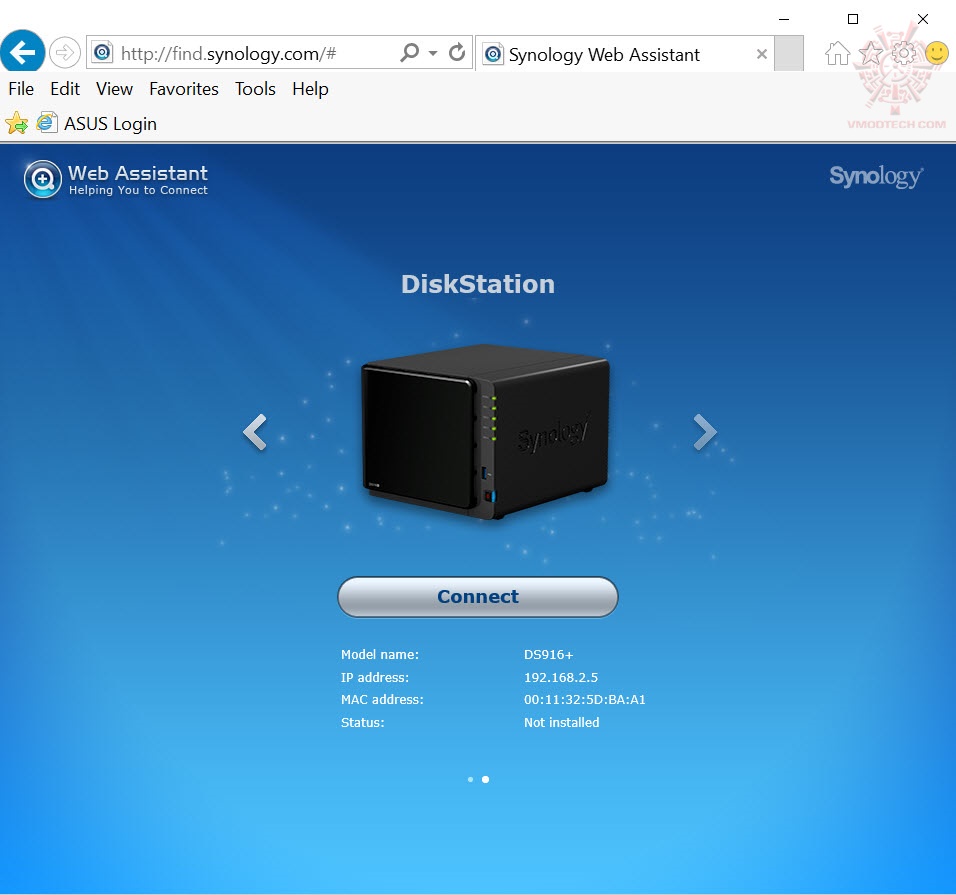Open the View menu
This screenshot has width=956, height=895.
point(114,89)
